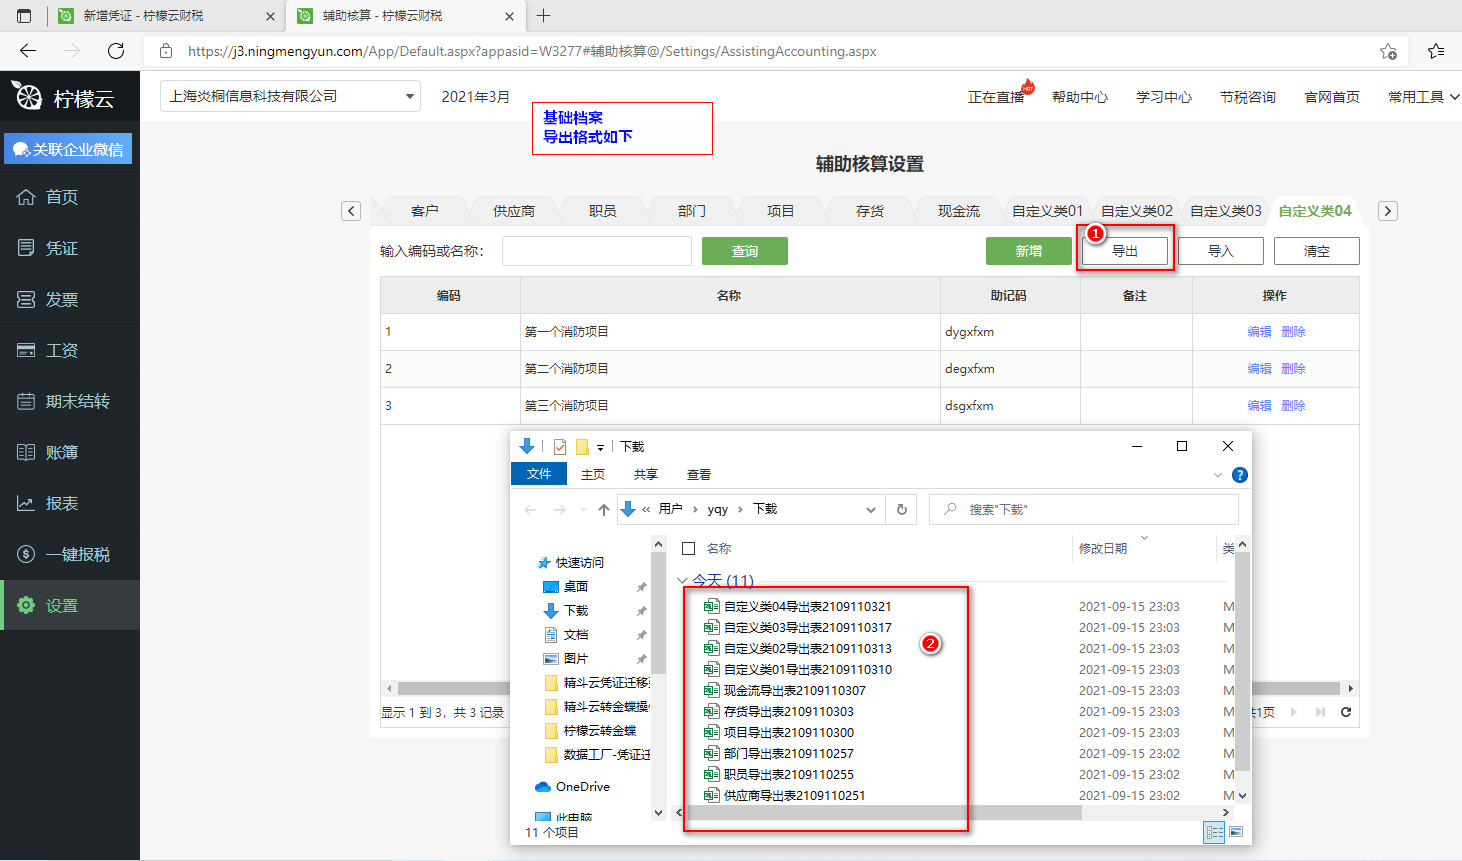
Task: Click 编辑 link for 第一个消防项目
Action: pyautogui.click(x=1259, y=332)
